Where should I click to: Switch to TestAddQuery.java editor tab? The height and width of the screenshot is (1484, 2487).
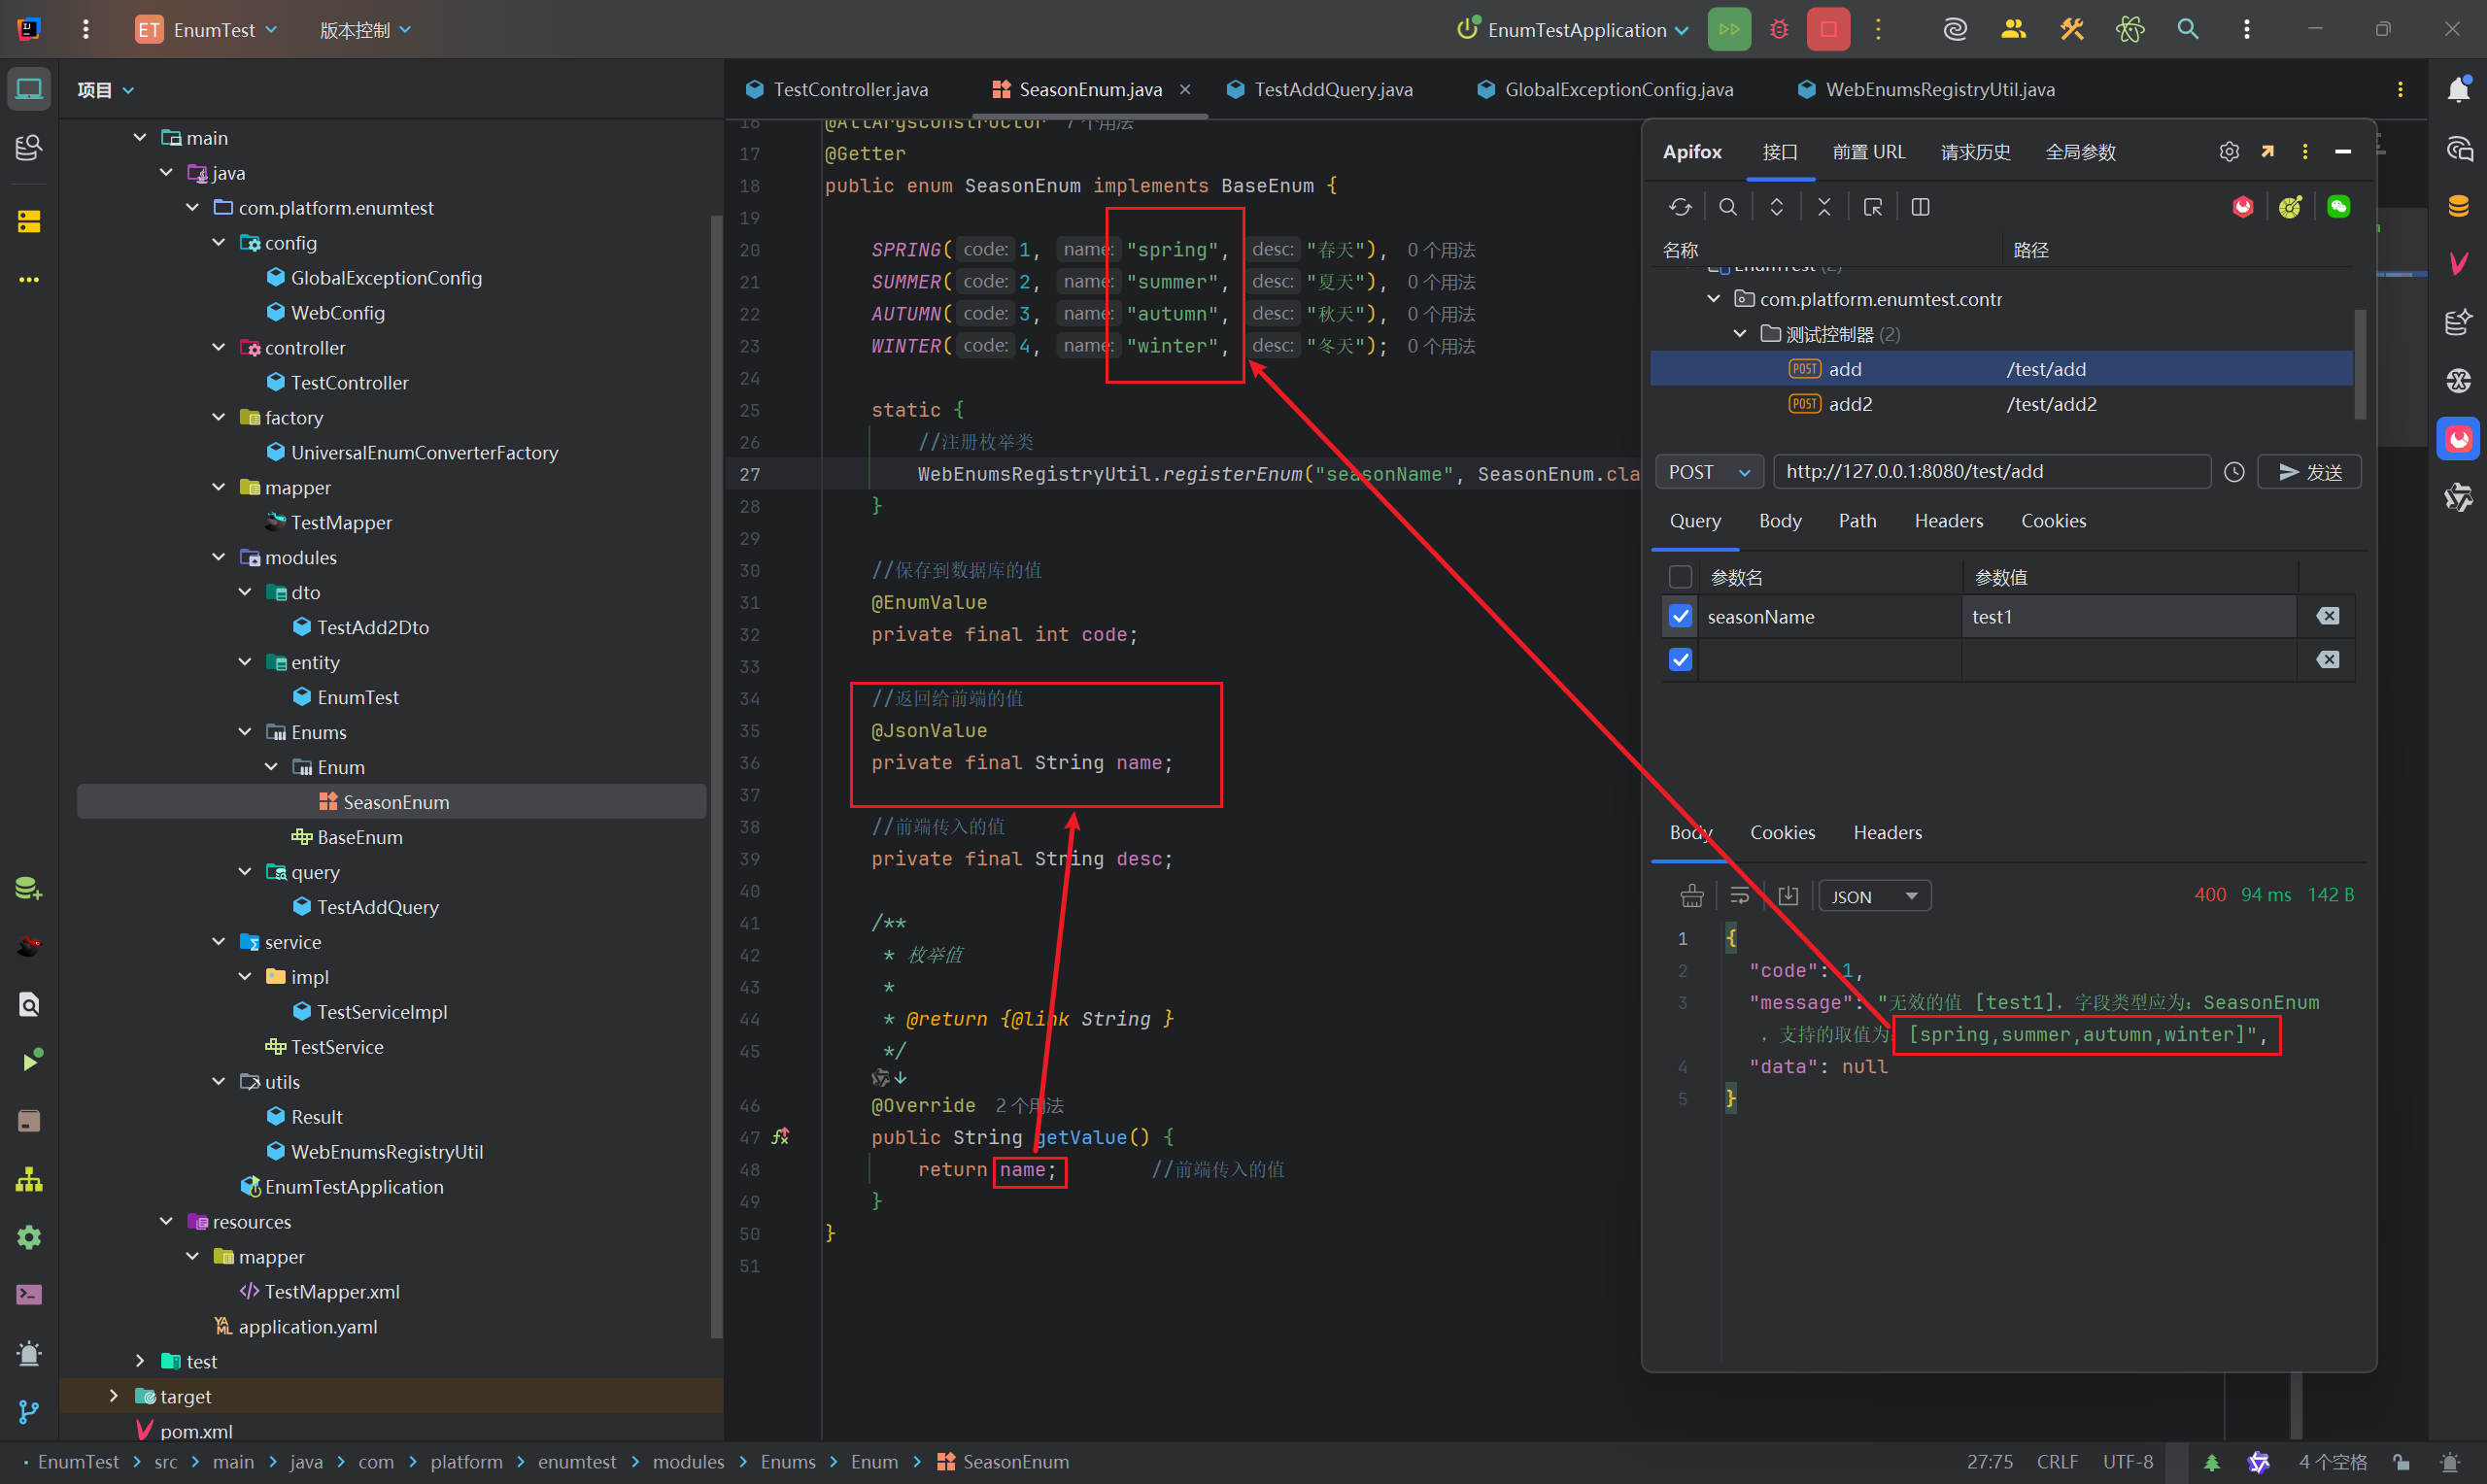pos(1331,90)
